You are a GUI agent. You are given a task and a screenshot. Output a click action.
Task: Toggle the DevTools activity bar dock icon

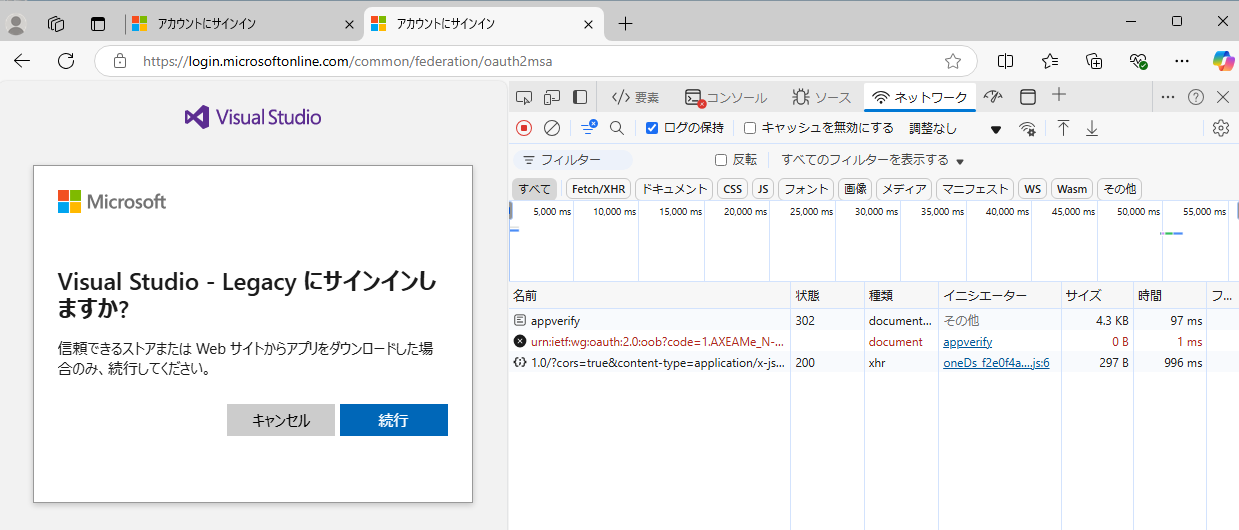[x=580, y=97]
